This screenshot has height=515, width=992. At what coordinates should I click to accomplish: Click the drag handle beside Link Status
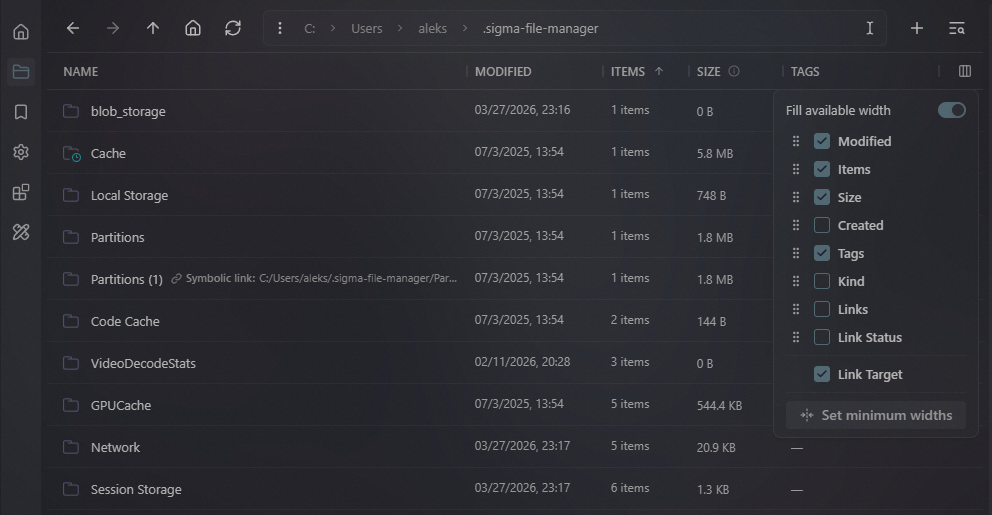point(796,337)
